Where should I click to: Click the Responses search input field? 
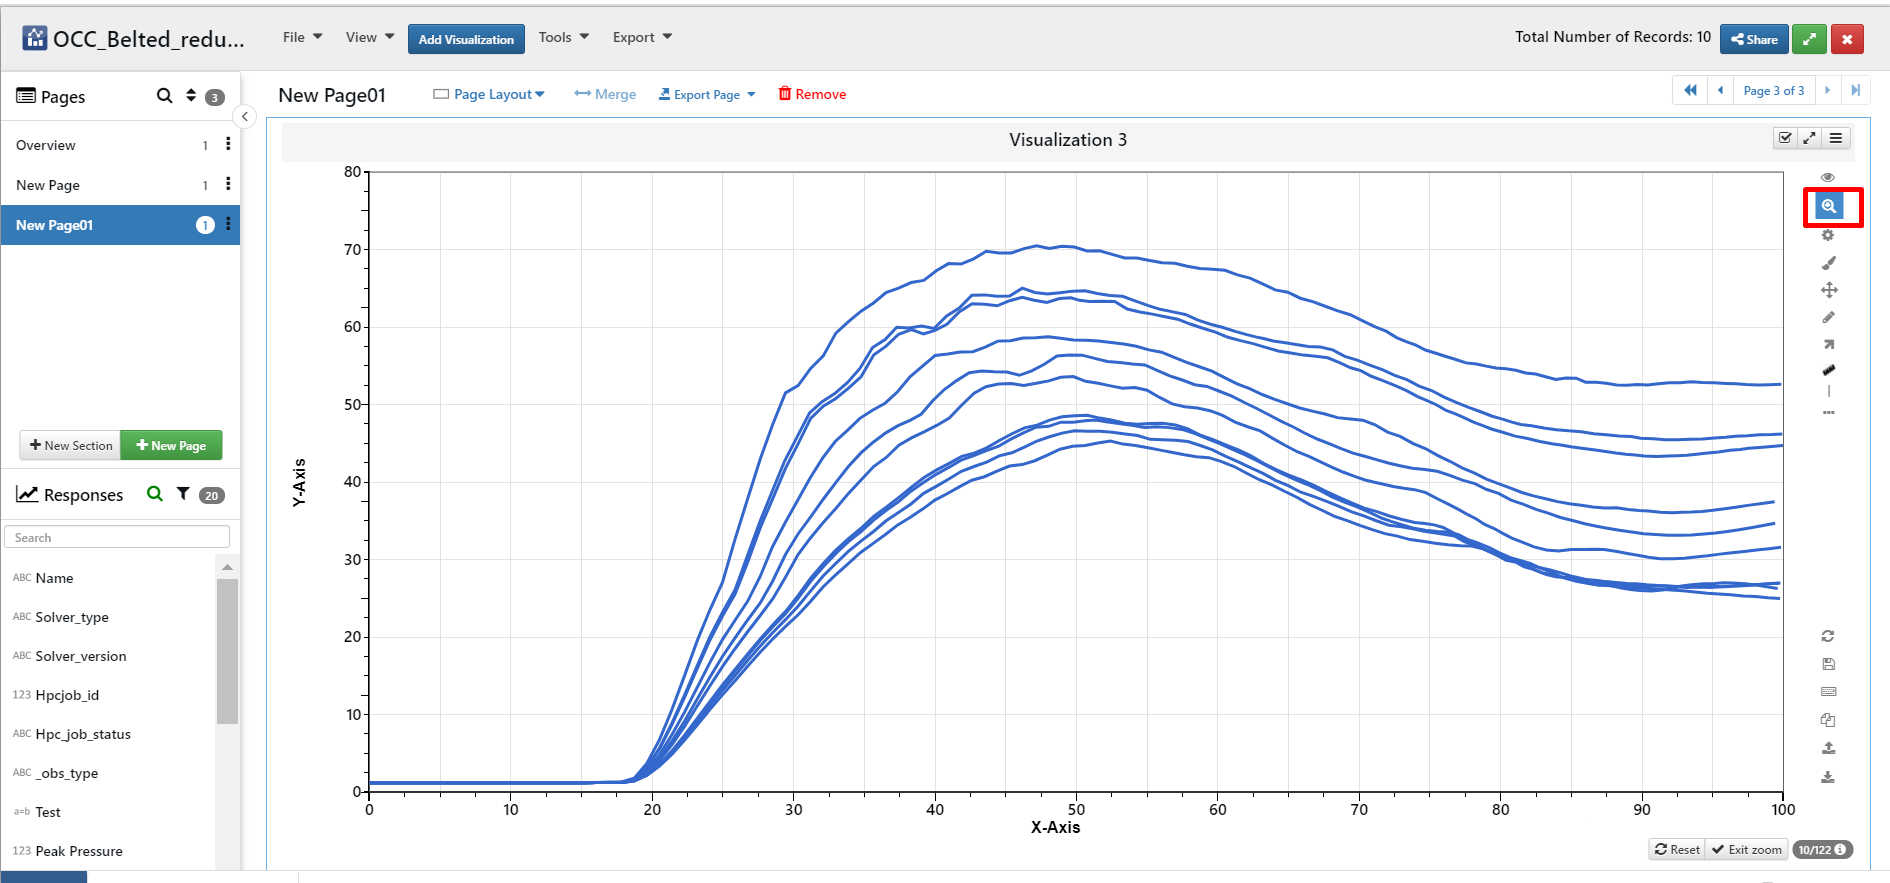pos(117,537)
